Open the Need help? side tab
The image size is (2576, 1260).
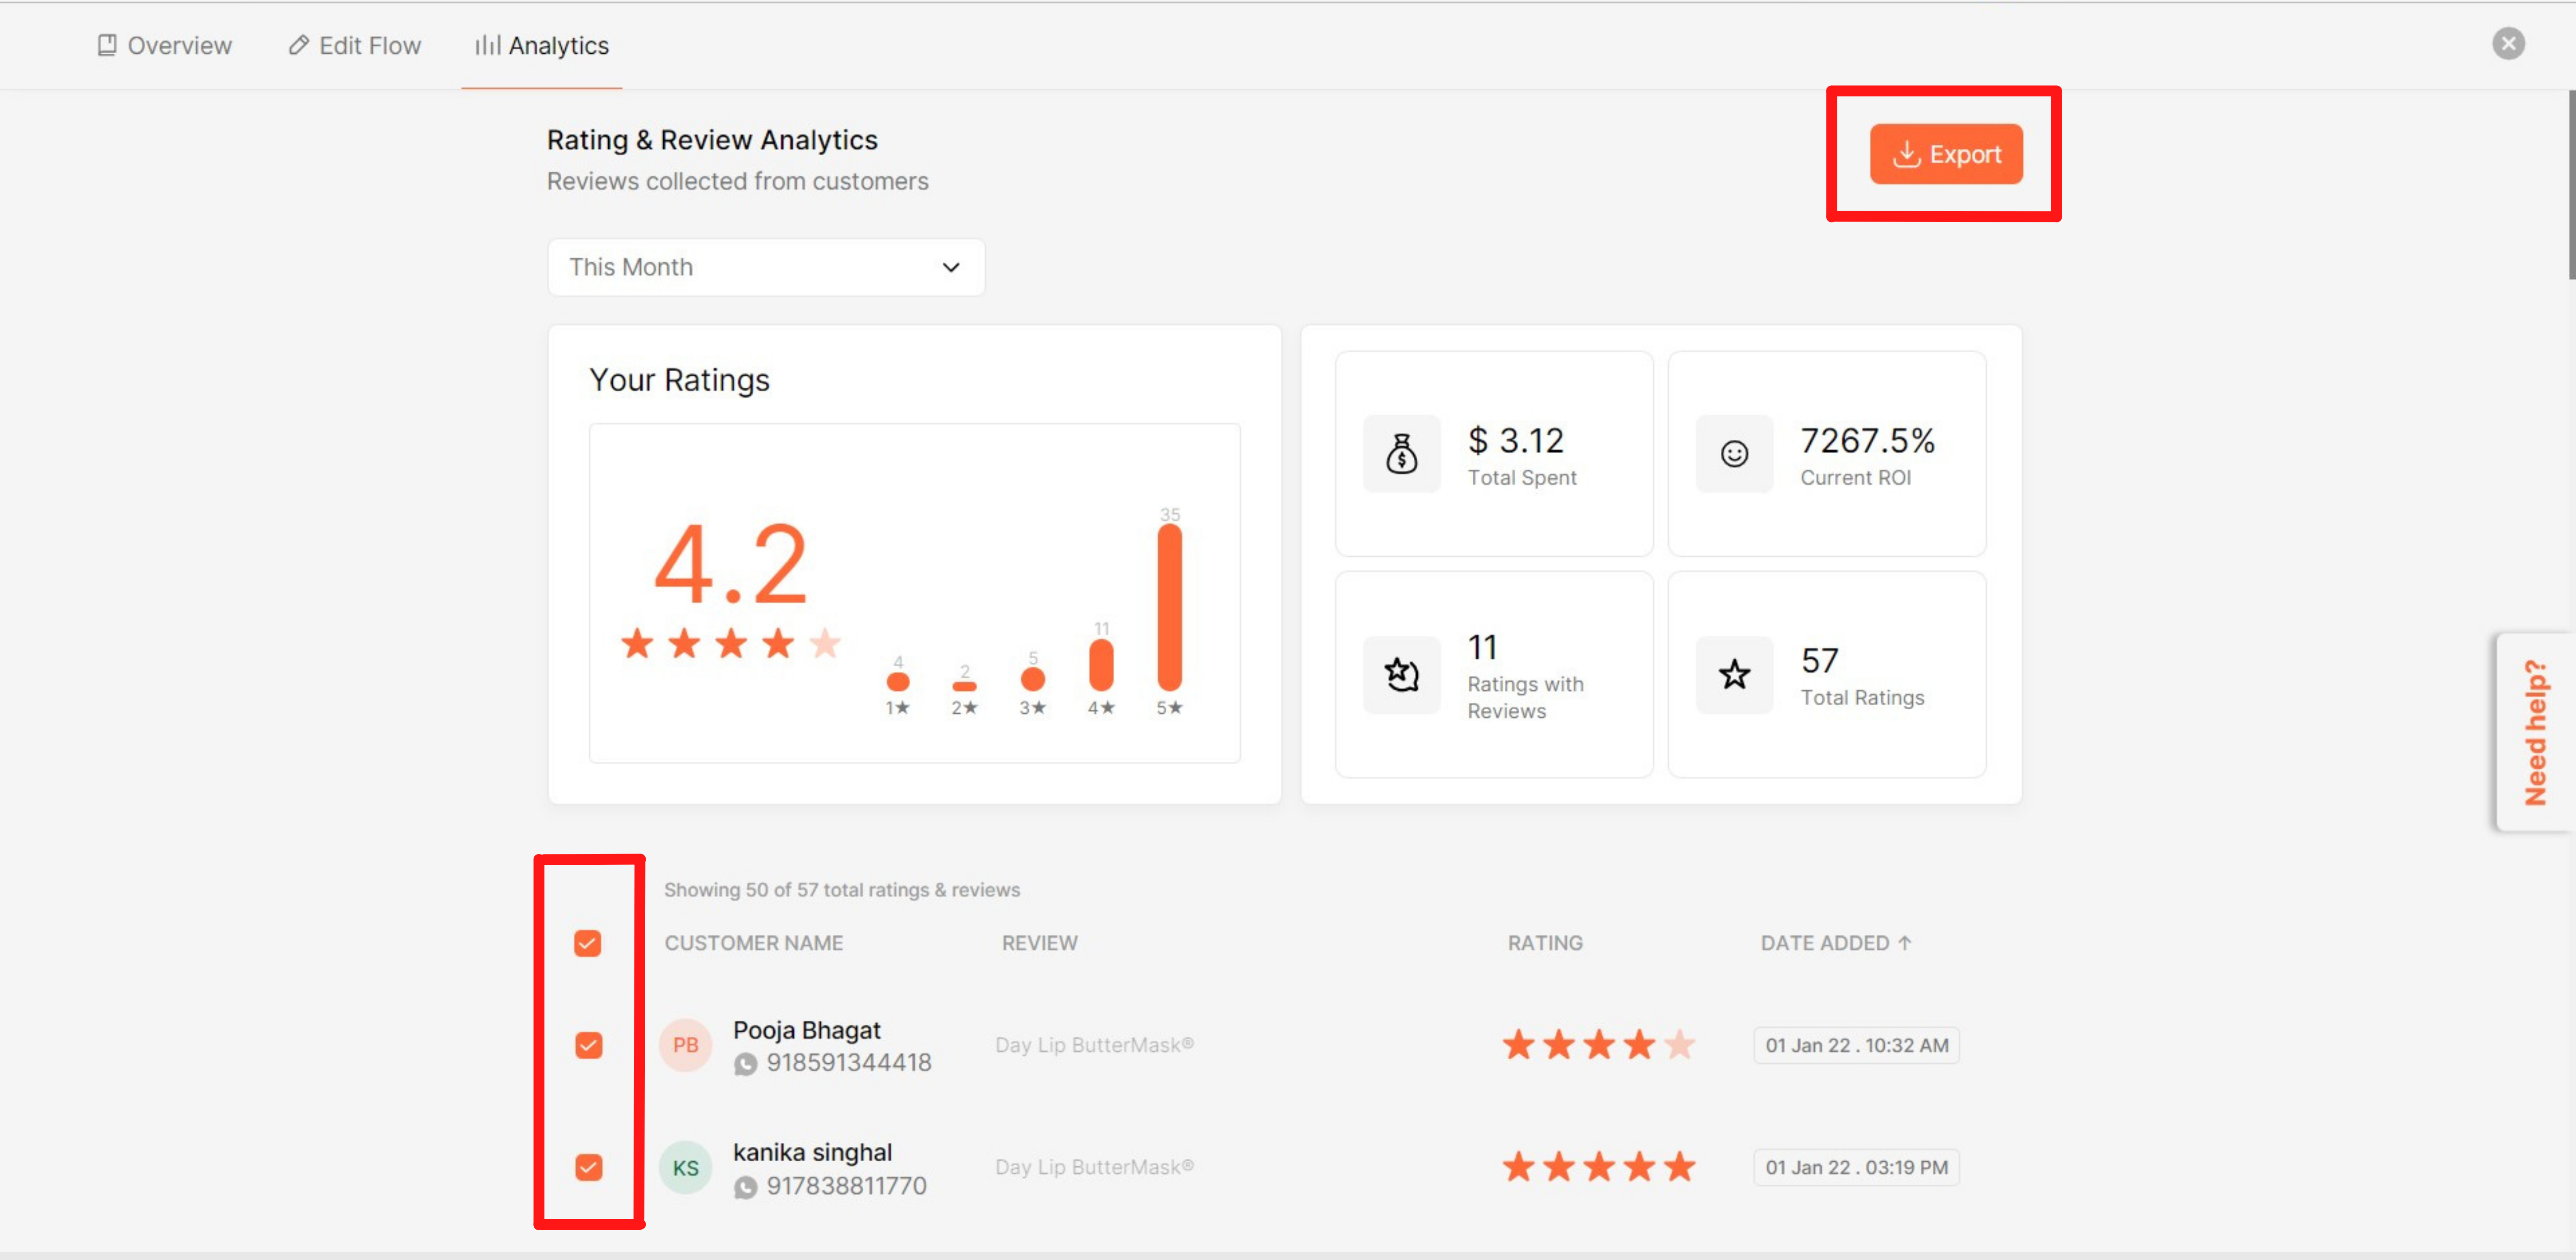2535,732
